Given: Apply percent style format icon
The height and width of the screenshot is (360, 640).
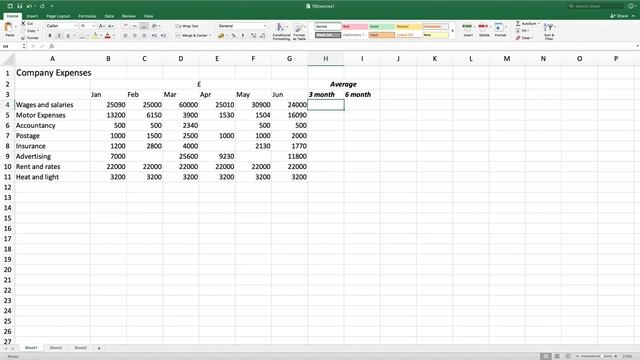Looking at the screenshot, I should tap(234, 36).
